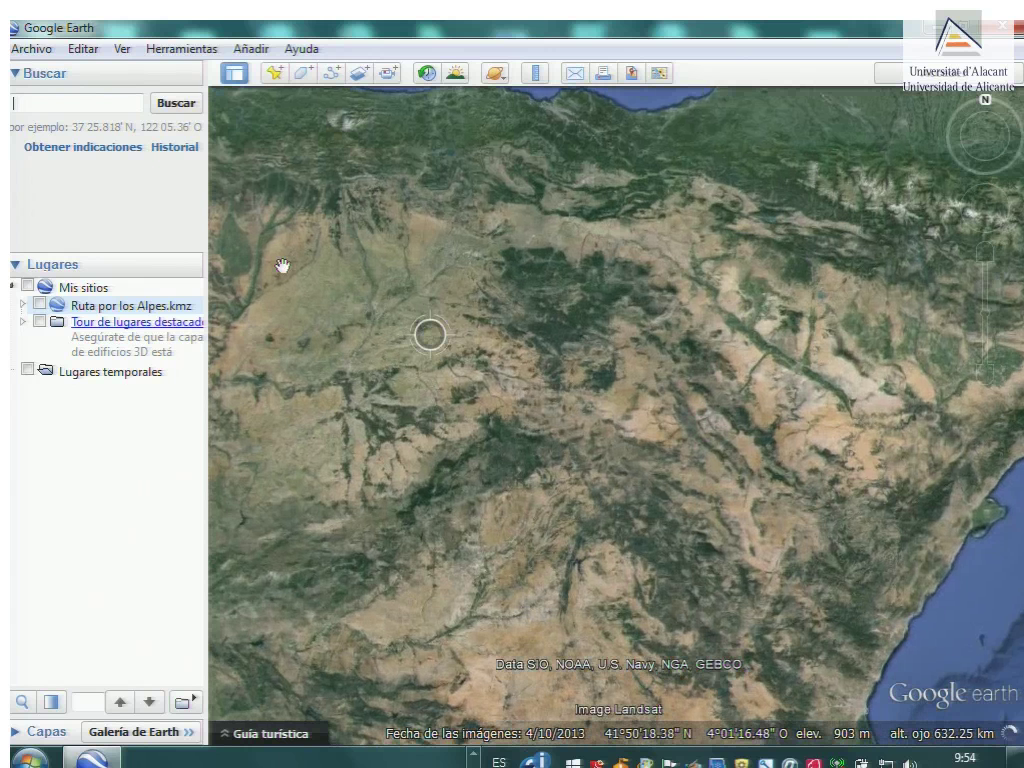Check the Mis sitios checkbox
Image resolution: width=1024 pixels, height=768 pixels.
pos(27,285)
